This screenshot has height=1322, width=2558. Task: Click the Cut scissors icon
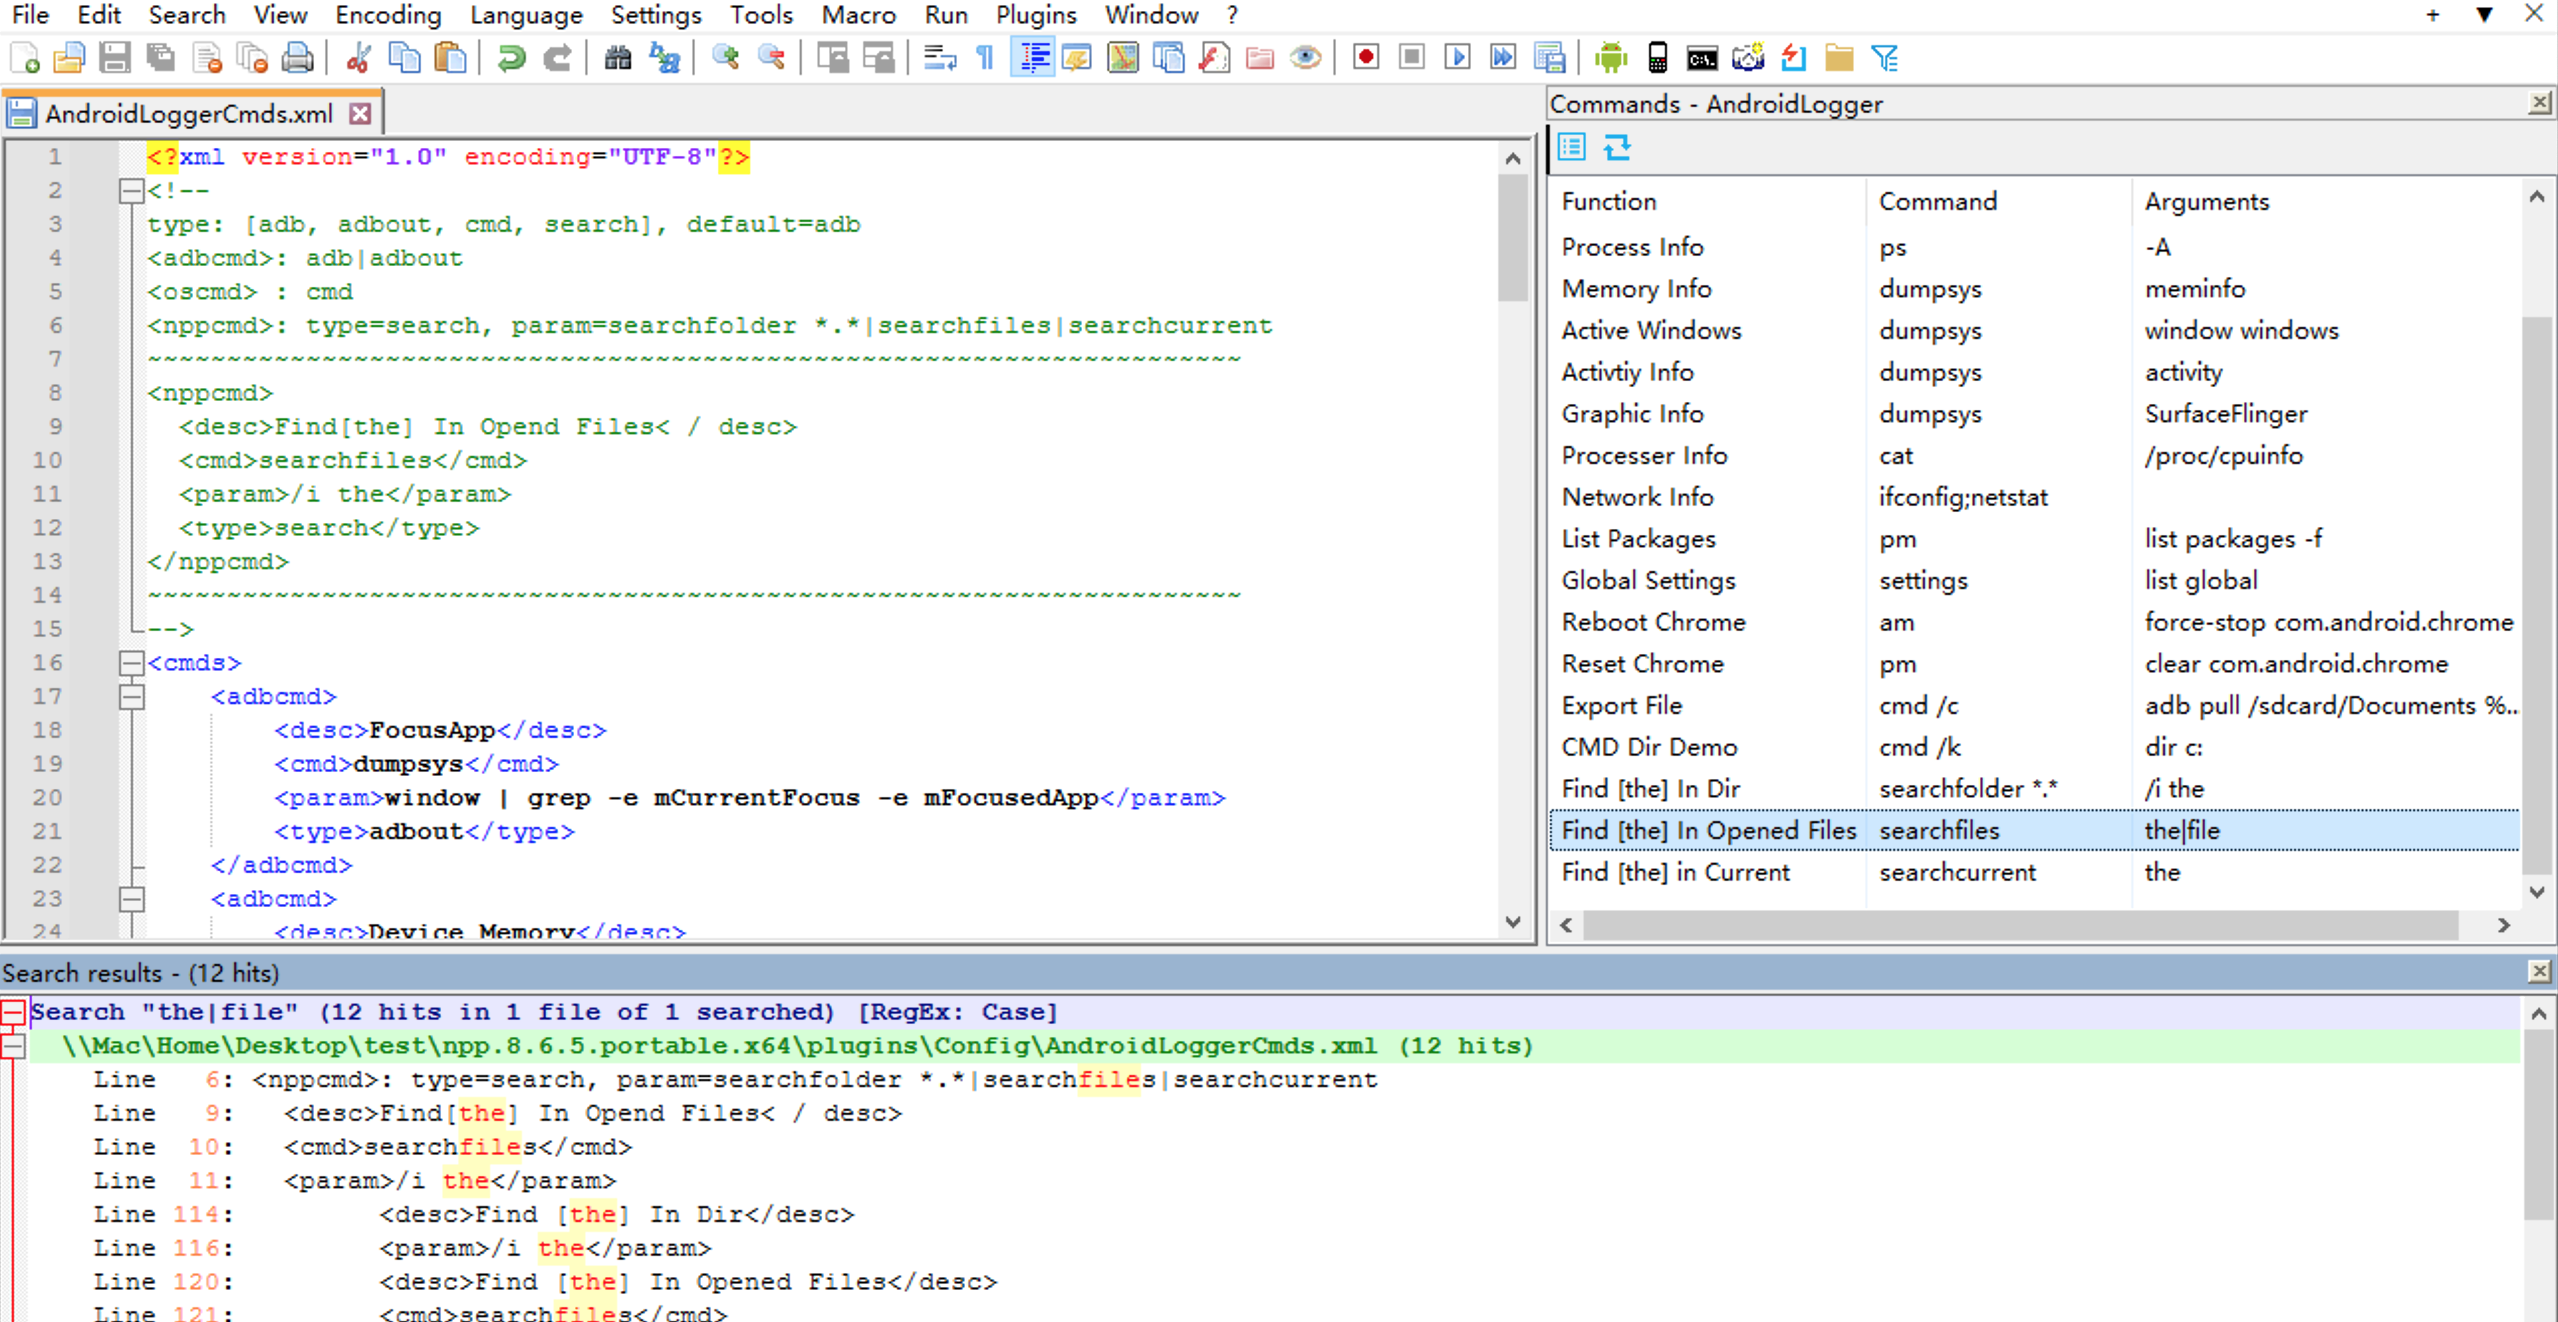coord(358,58)
